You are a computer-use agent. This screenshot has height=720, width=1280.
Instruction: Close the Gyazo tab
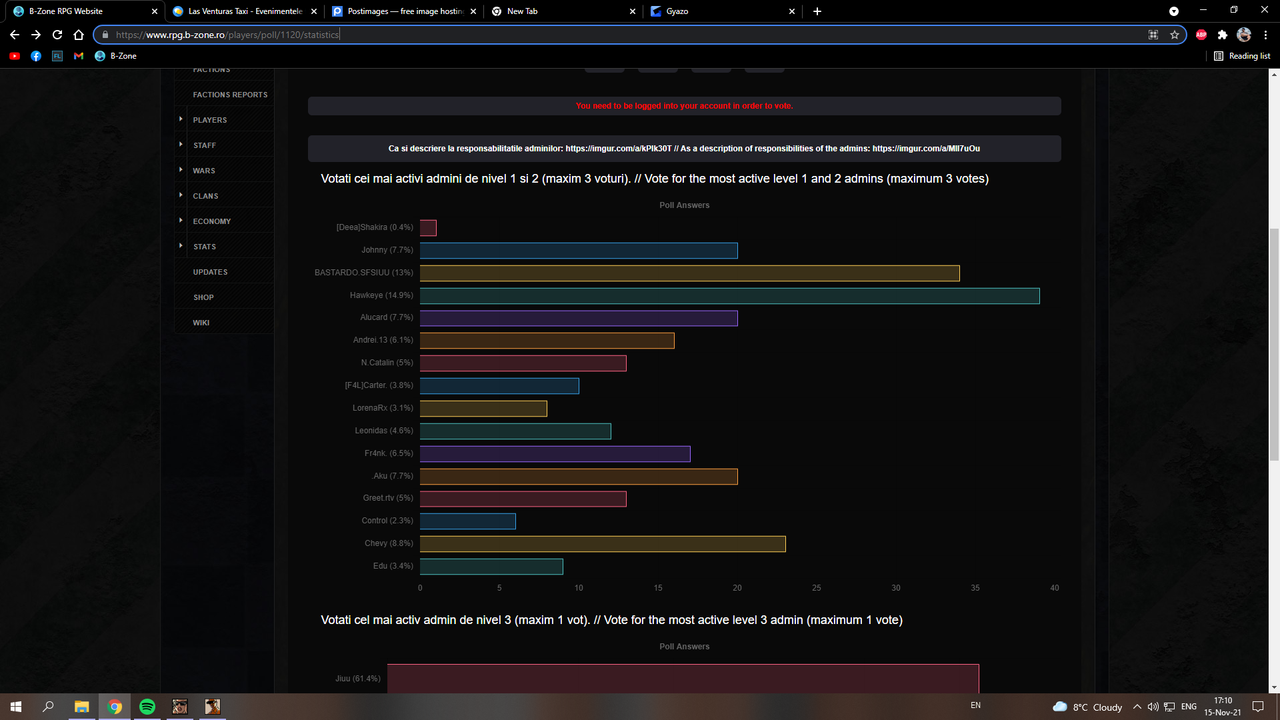792,11
